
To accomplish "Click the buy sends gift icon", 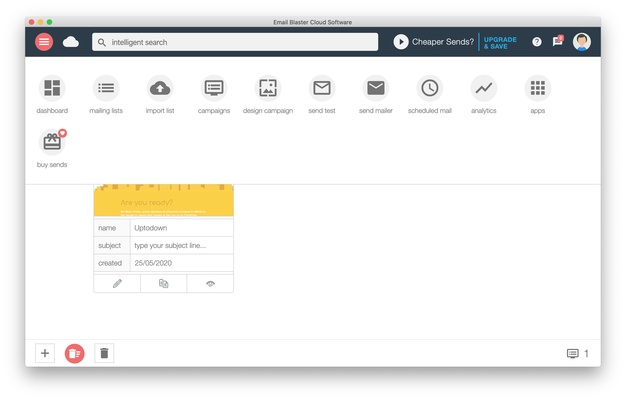I will 52,142.
